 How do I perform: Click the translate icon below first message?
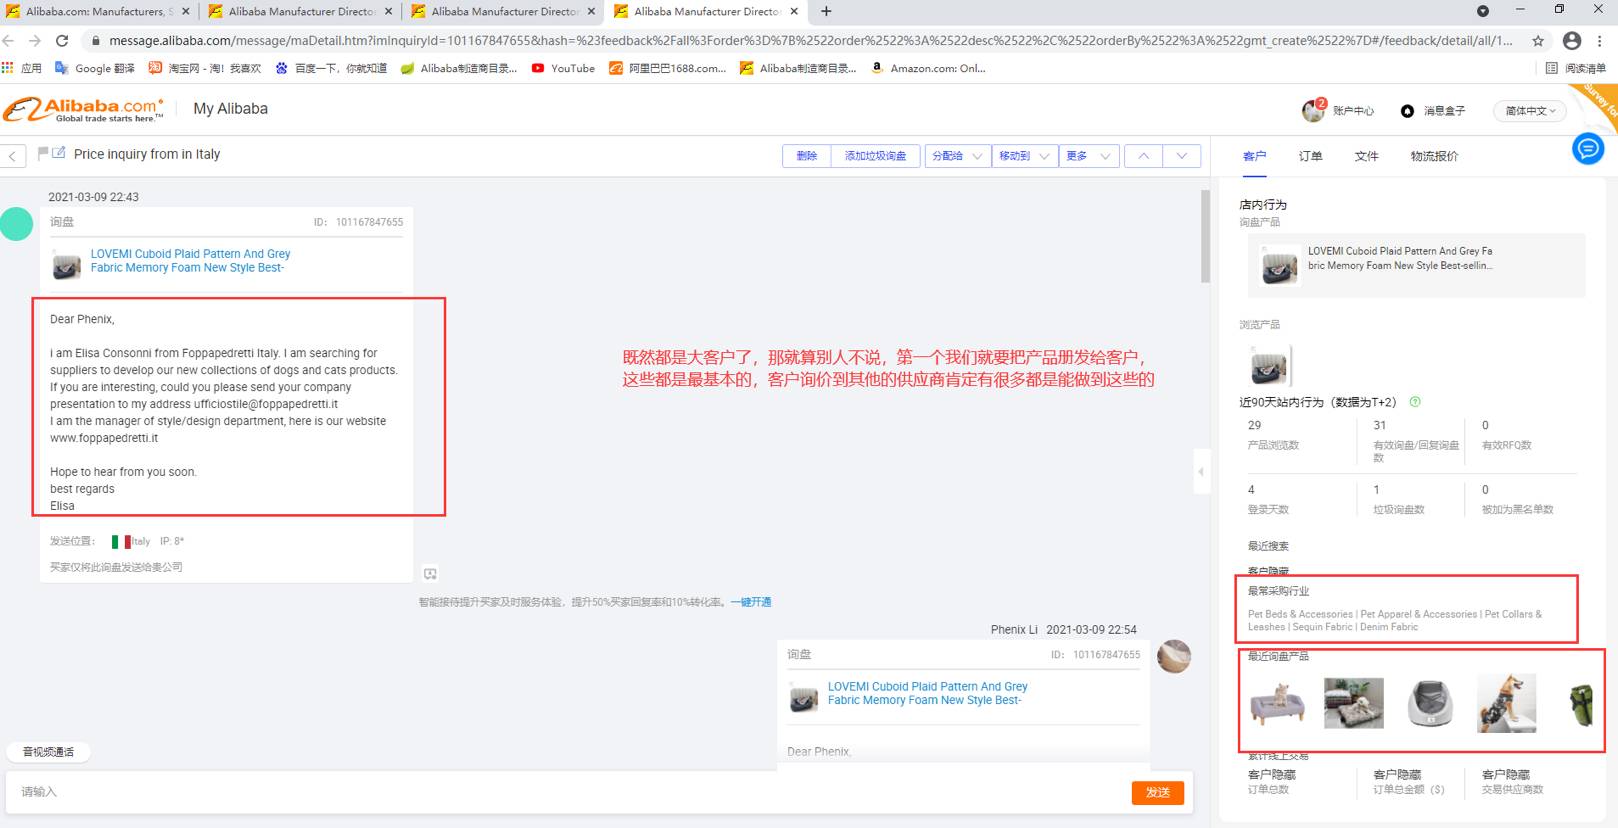coord(430,574)
